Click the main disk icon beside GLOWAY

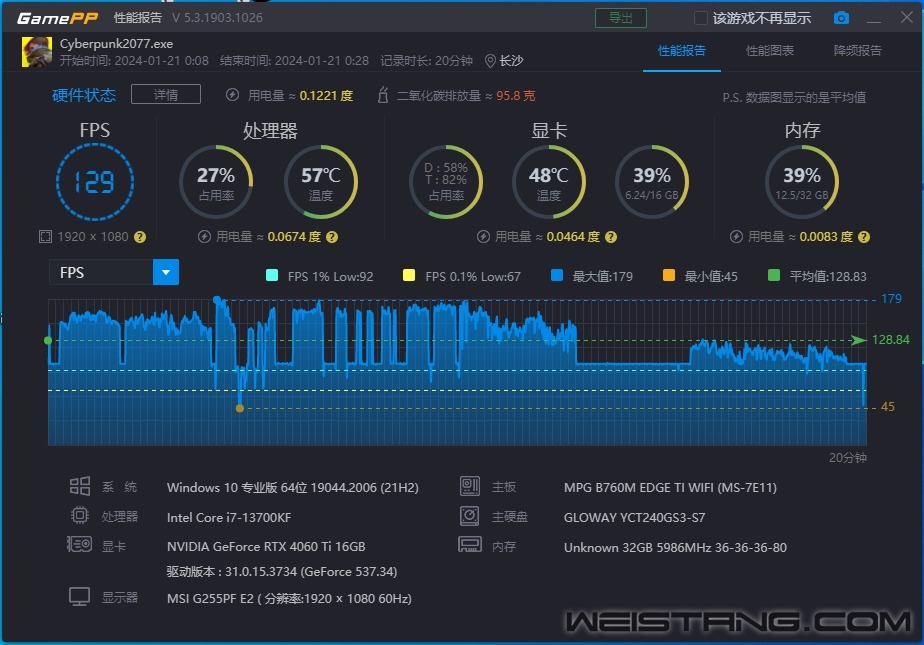[470, 516]
